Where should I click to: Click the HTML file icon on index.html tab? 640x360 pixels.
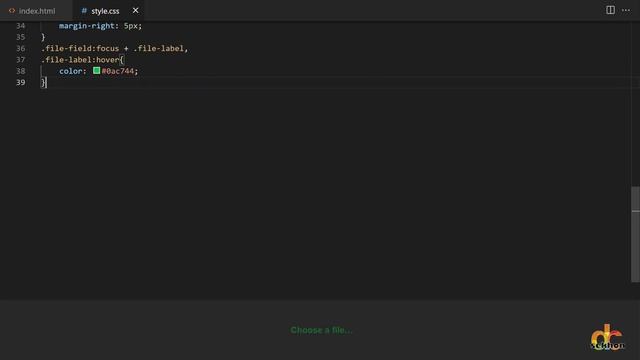click(12, 11)
